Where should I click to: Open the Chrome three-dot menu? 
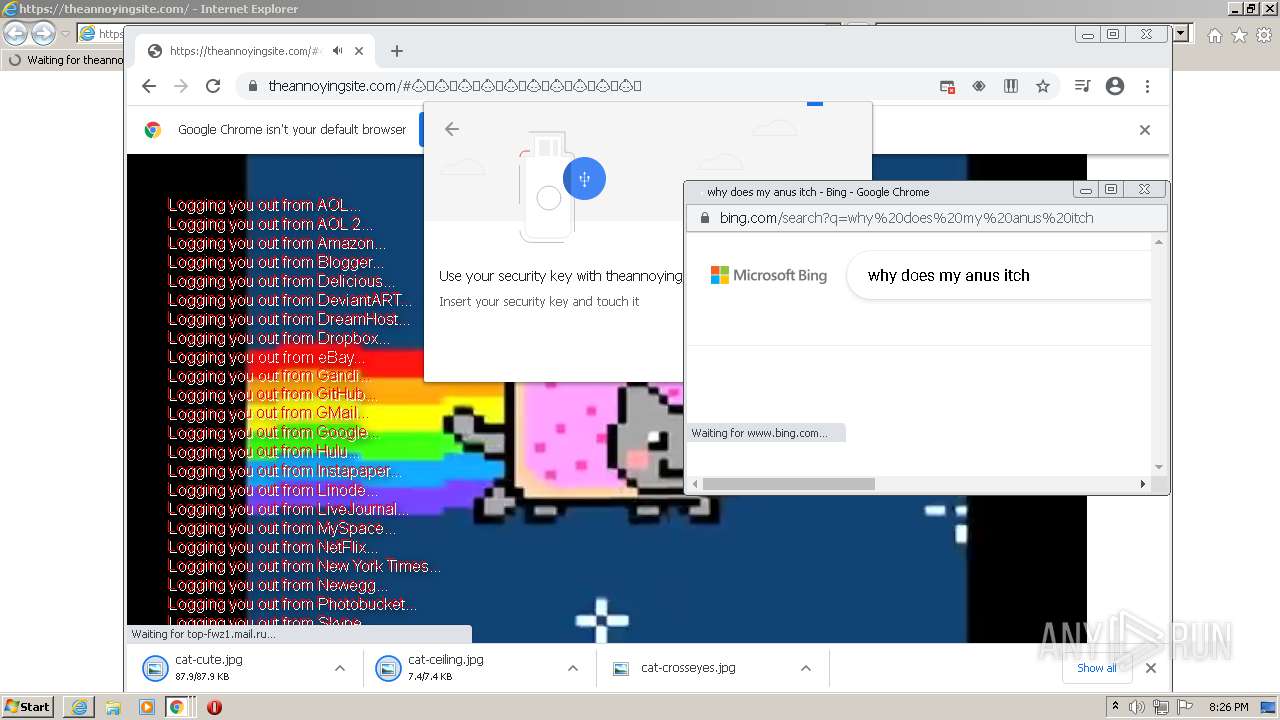(x=1147, y=86)
